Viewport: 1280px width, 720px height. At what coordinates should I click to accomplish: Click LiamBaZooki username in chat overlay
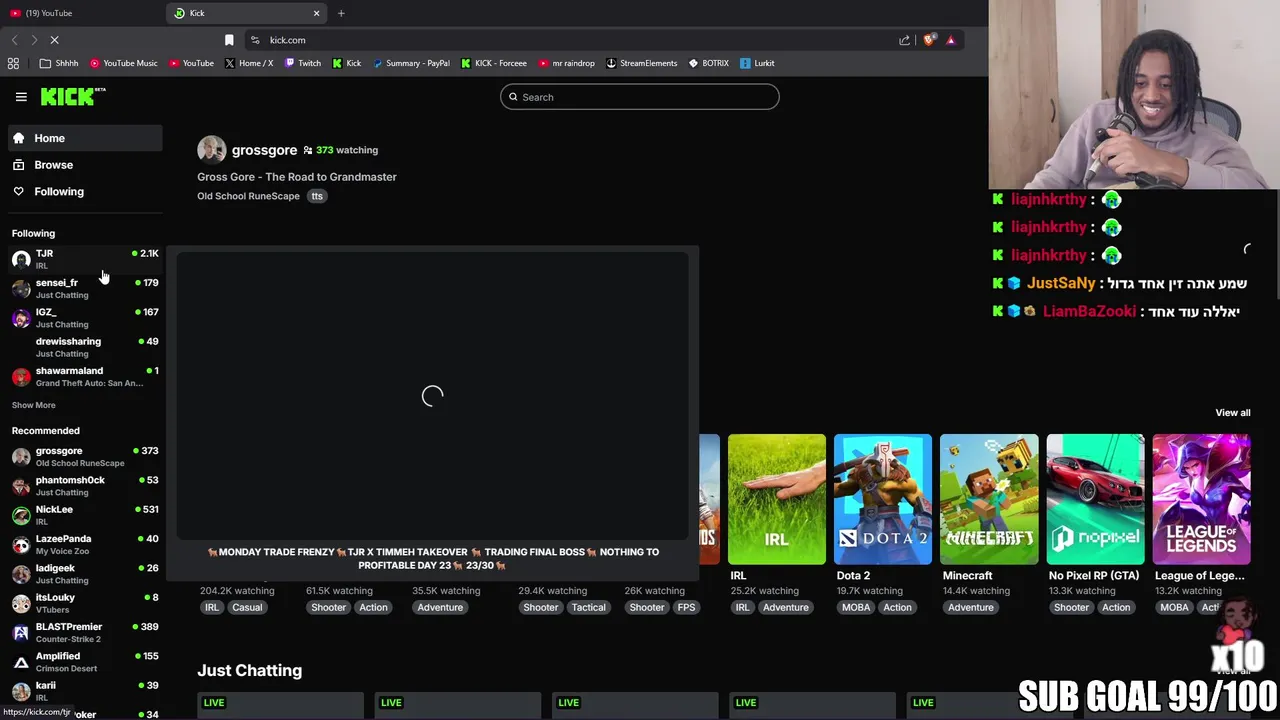point(1089,312)
